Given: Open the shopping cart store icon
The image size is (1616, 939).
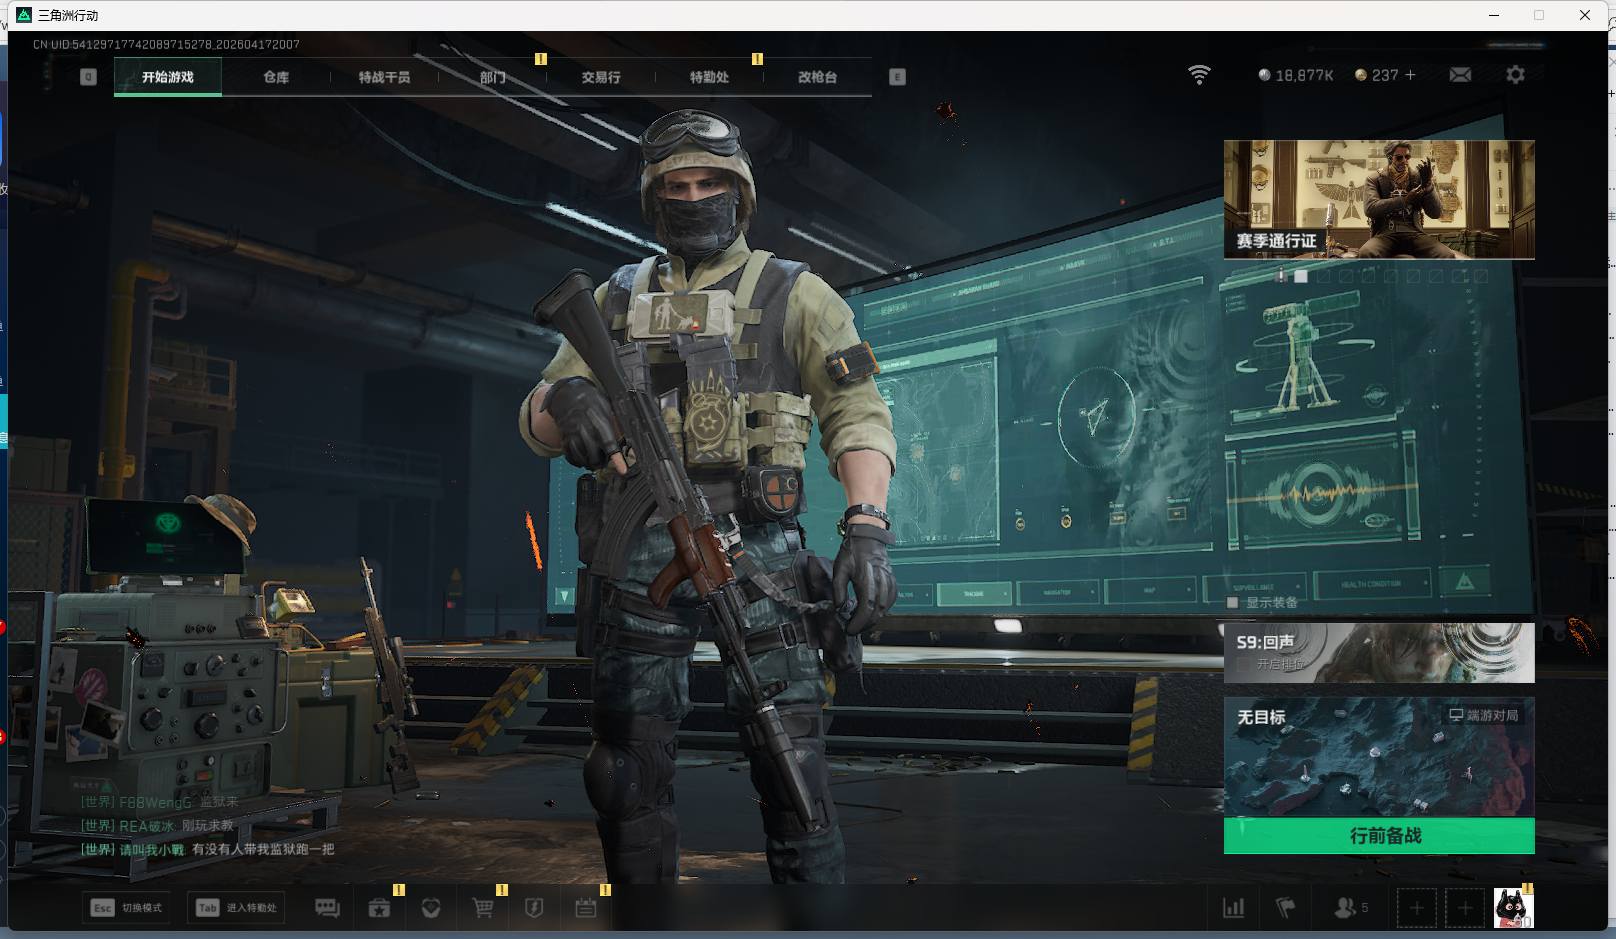Looking at the screenshot, I should [483, 908].
